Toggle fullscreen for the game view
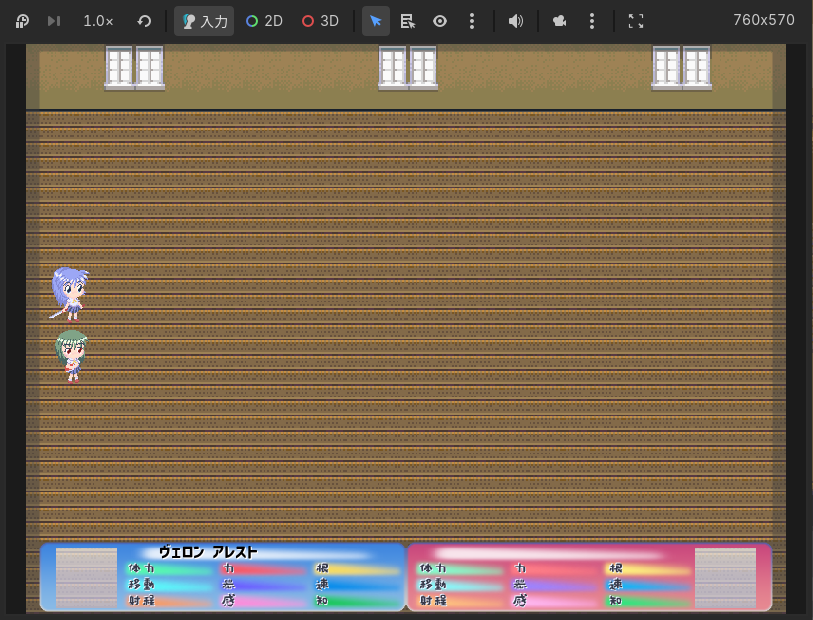 tap(636, 21)
